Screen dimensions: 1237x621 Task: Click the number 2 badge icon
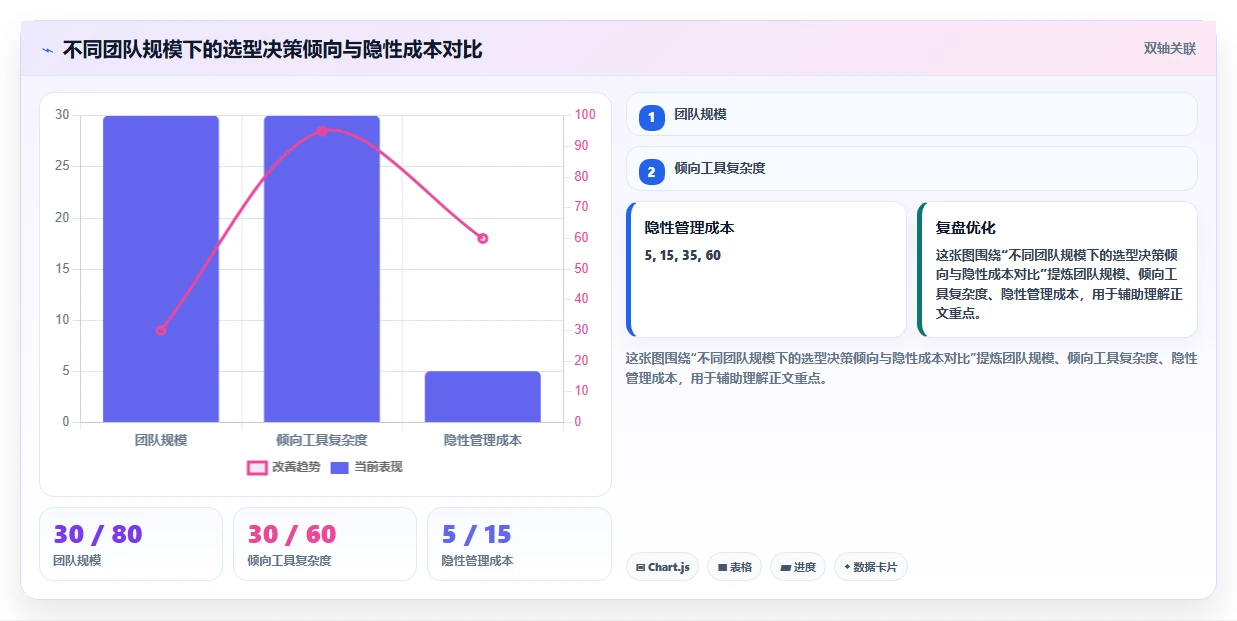(x=652, y=172)
